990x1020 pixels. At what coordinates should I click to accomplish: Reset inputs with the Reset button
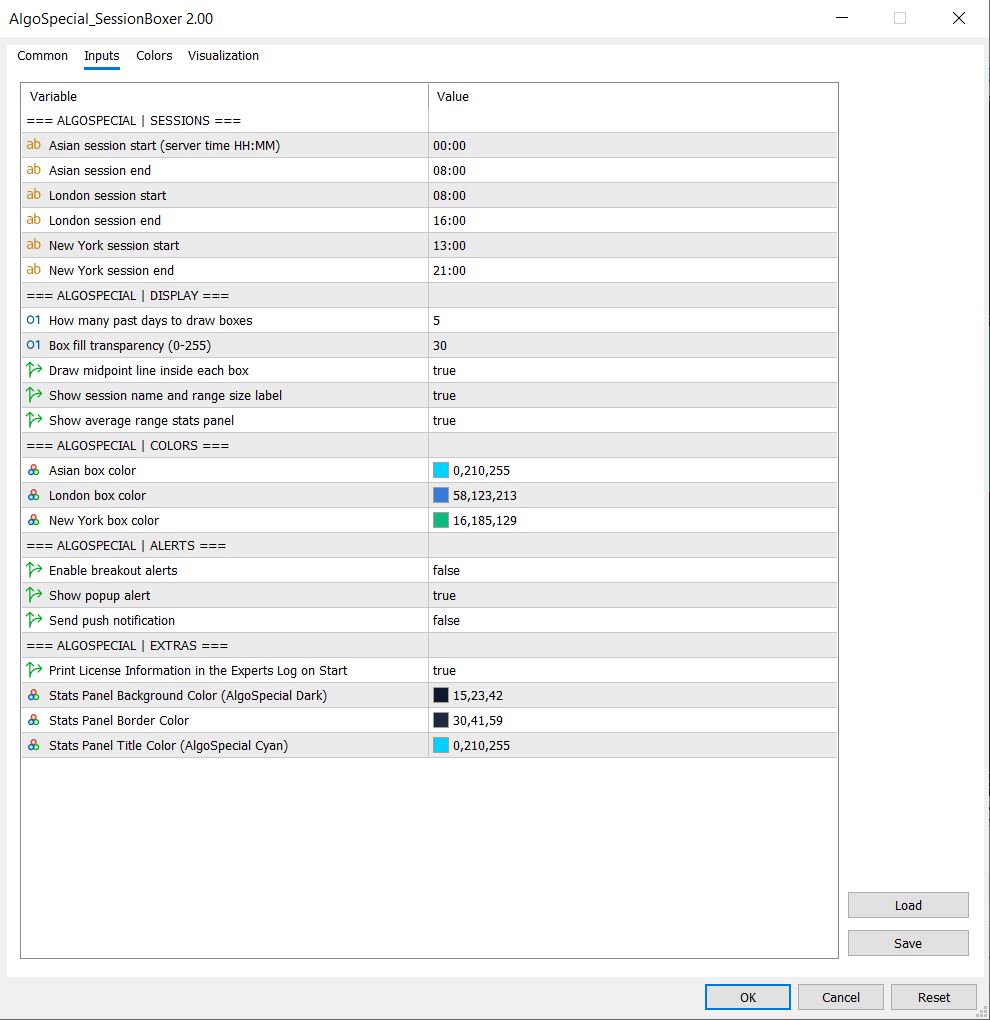point(933,997)
